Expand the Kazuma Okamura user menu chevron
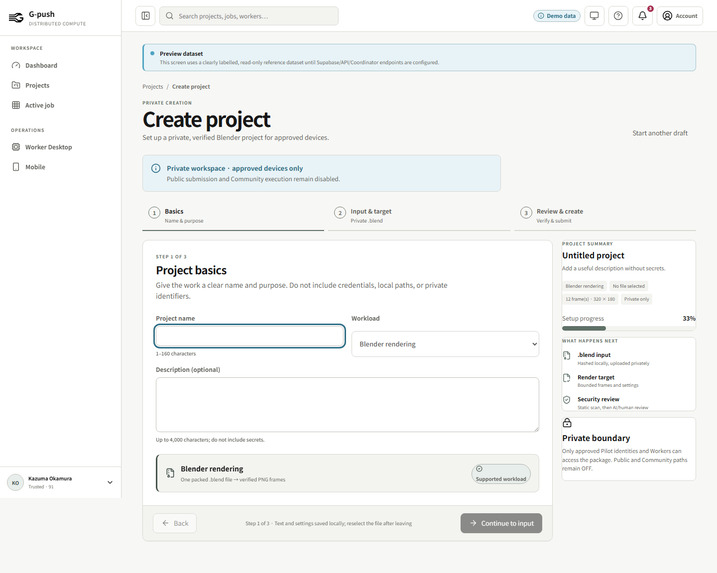 [110, 482]
